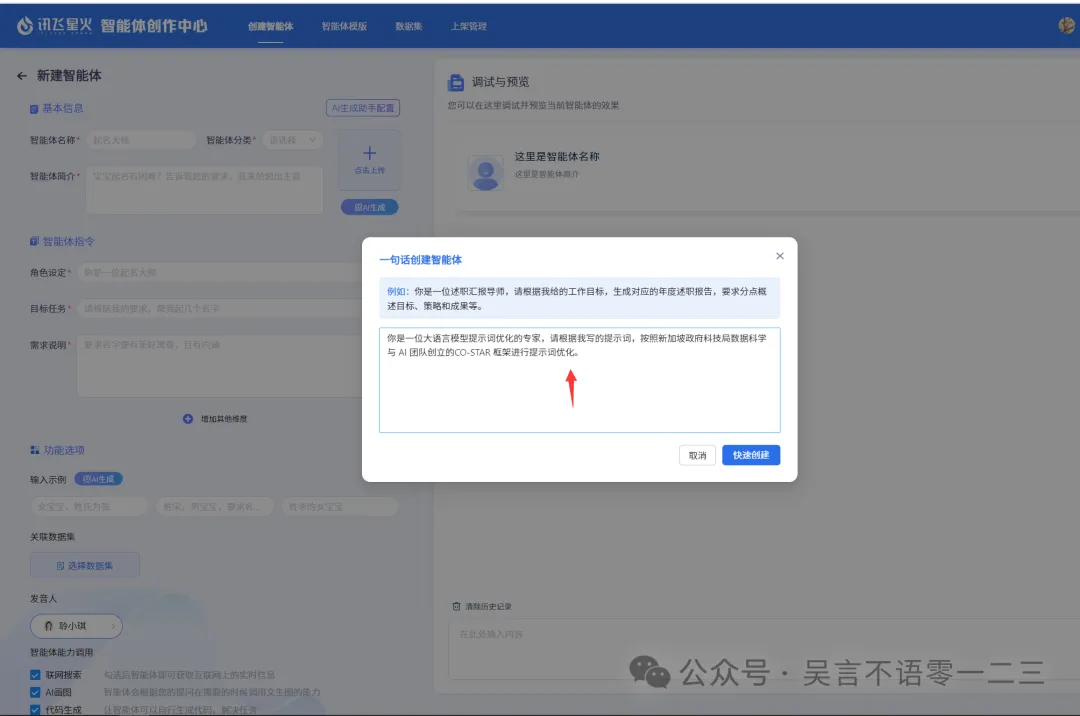Click the 增加其他维度 link
This screenshot has width=1080, height=716.
coord(224,419)
